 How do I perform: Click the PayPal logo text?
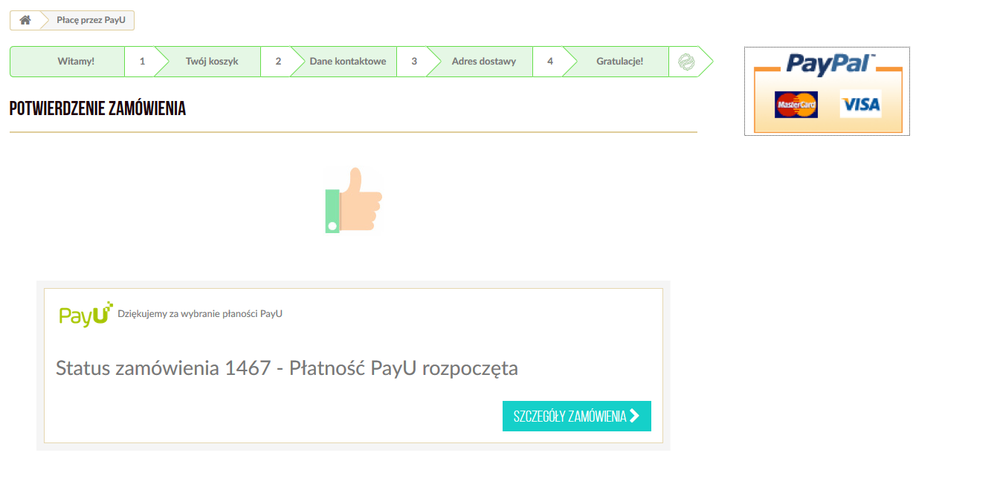point(828,64)
